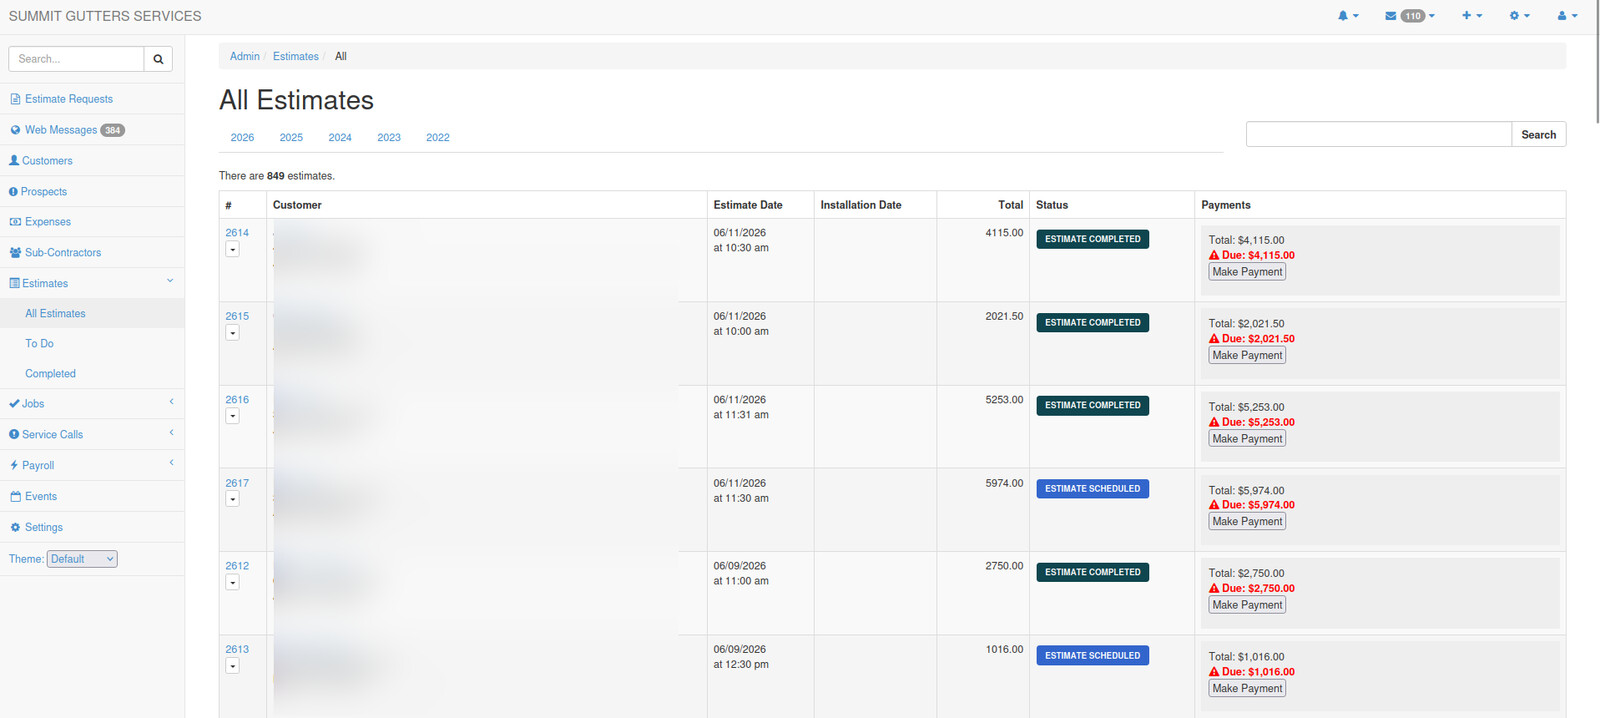
Task: Open estimate number 2617
Action: coord(237,483)
